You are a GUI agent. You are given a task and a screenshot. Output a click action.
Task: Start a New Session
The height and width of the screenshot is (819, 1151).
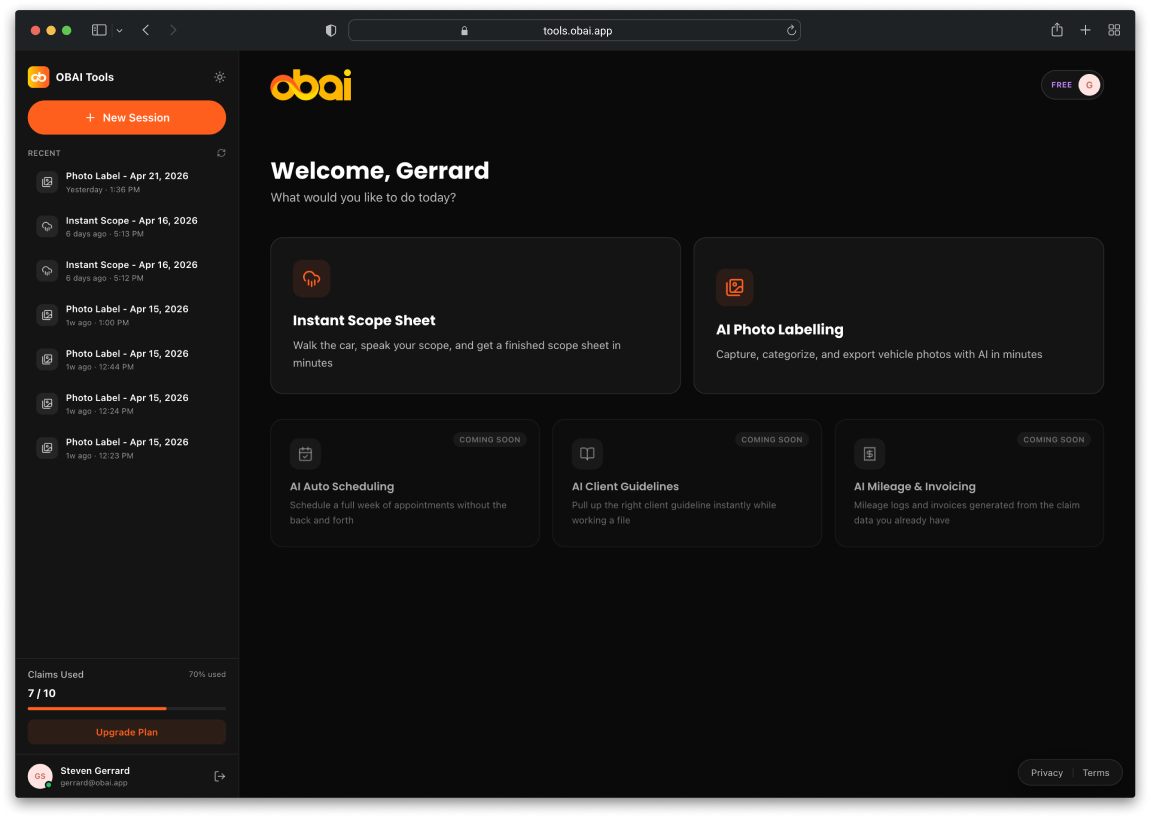click(127, 117)
